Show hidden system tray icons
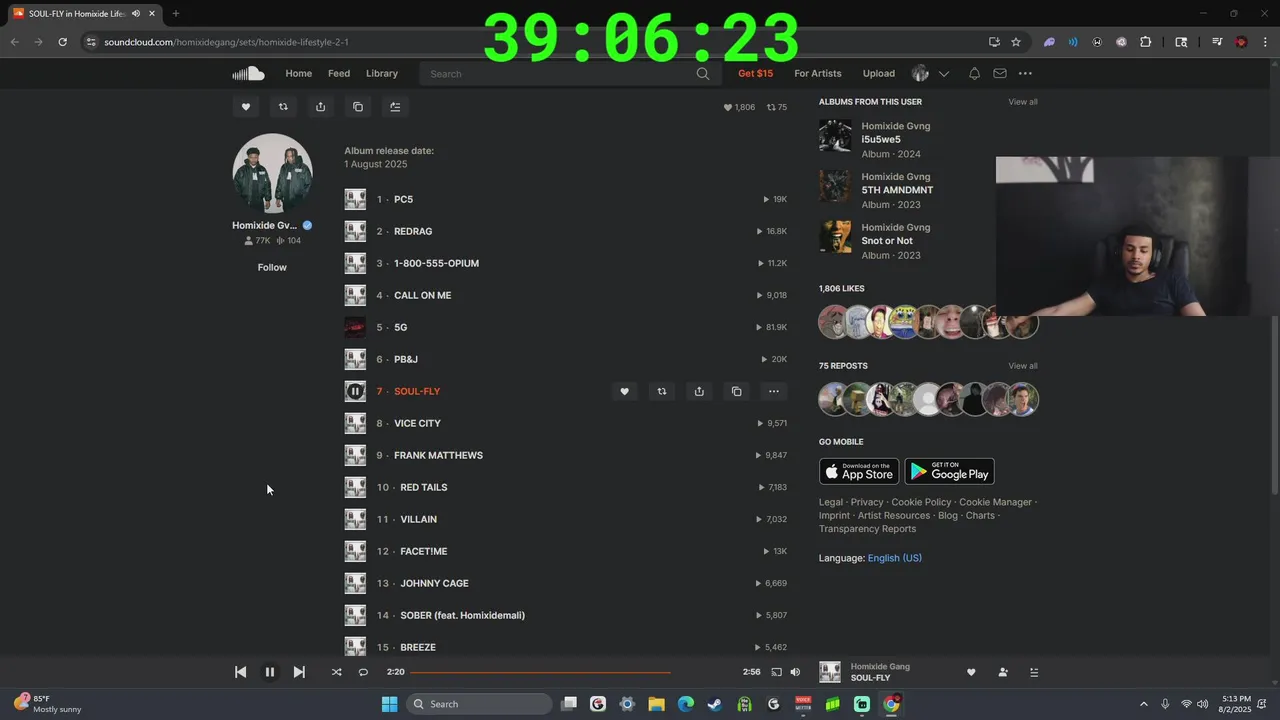Viewport: 1280px width, 720px height. tap(1144, 704)
